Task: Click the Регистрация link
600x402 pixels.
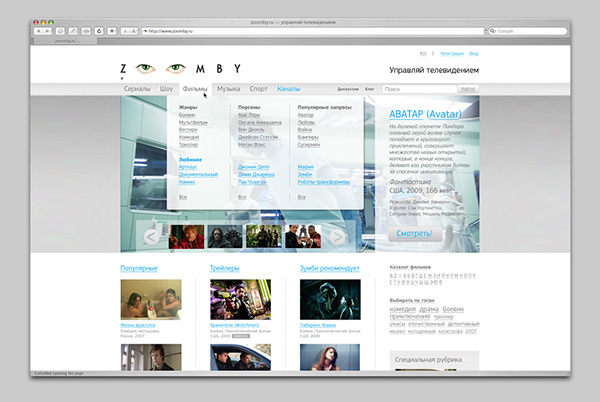Action: 452,54
